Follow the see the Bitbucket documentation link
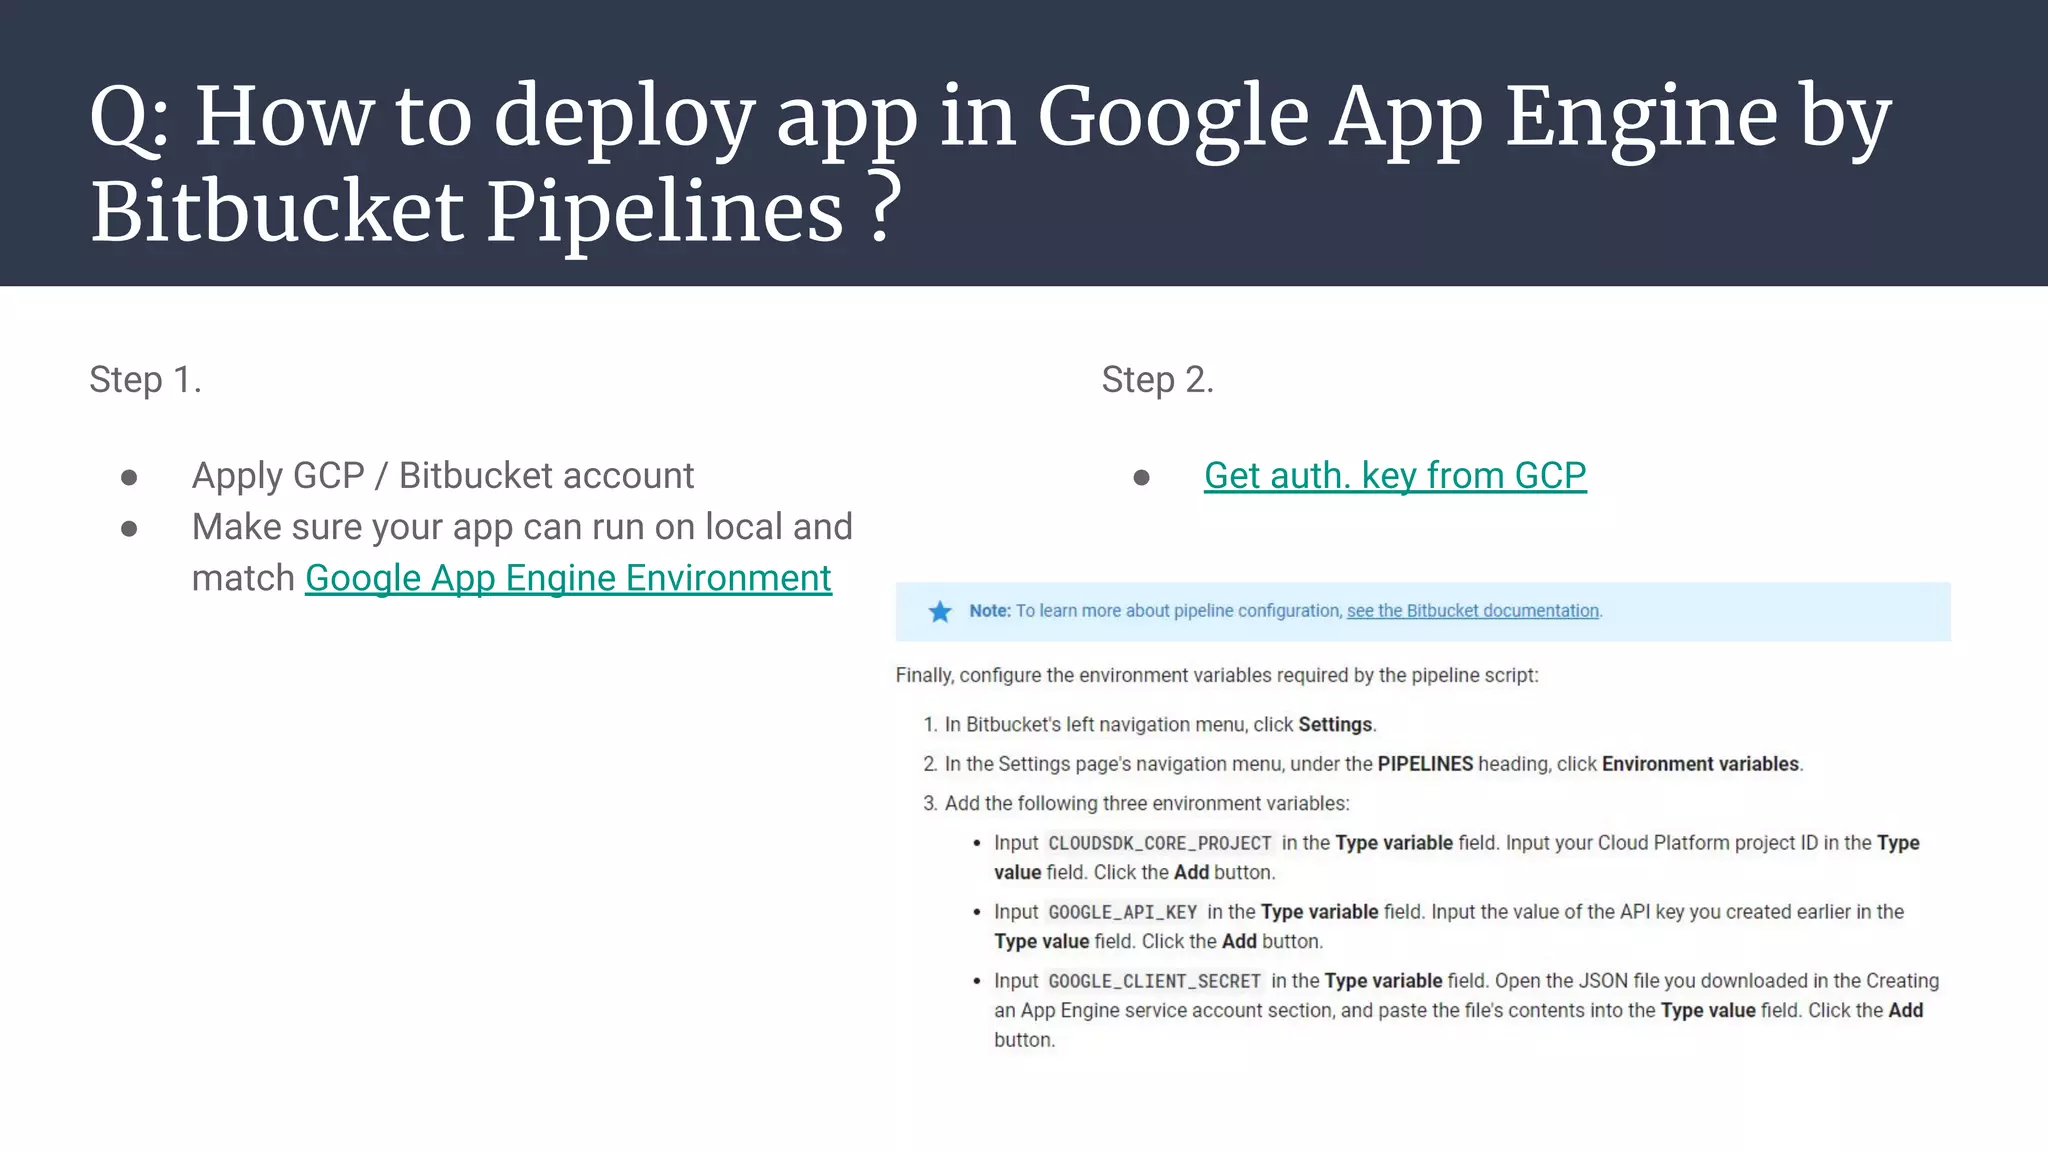The width and height of the screenshot is (2048, 1152). (x=1473, y=611)
